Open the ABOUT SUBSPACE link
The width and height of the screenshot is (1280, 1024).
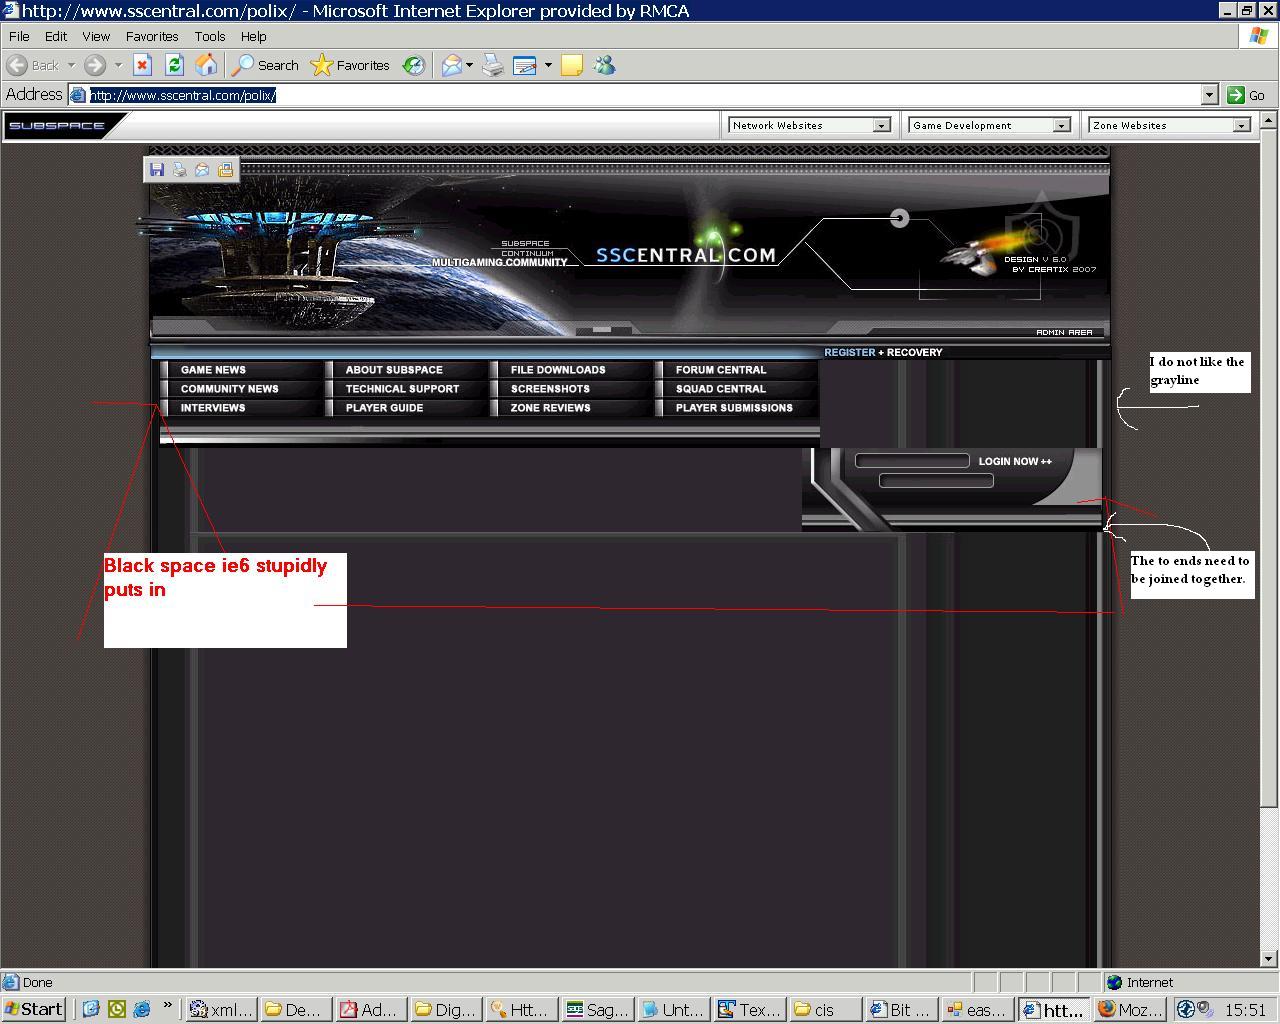[x=394, y=370]
